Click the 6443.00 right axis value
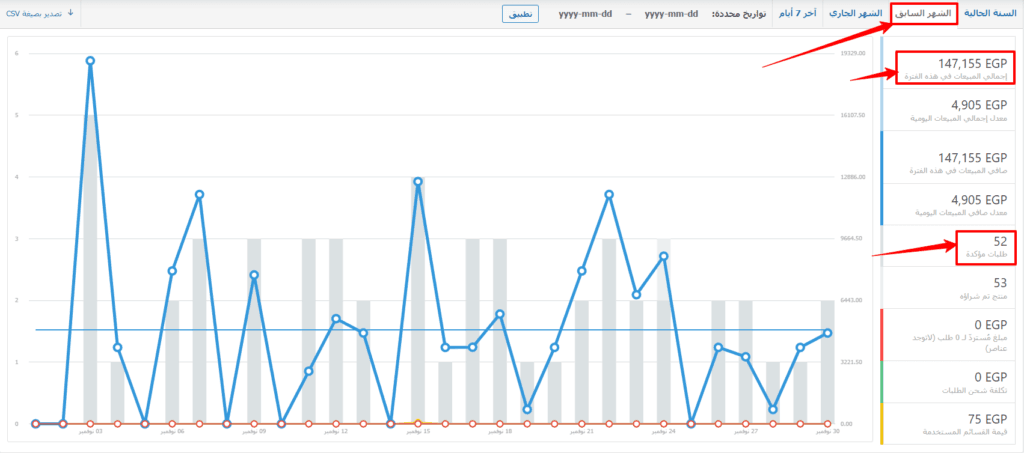 tap(853, 300)
